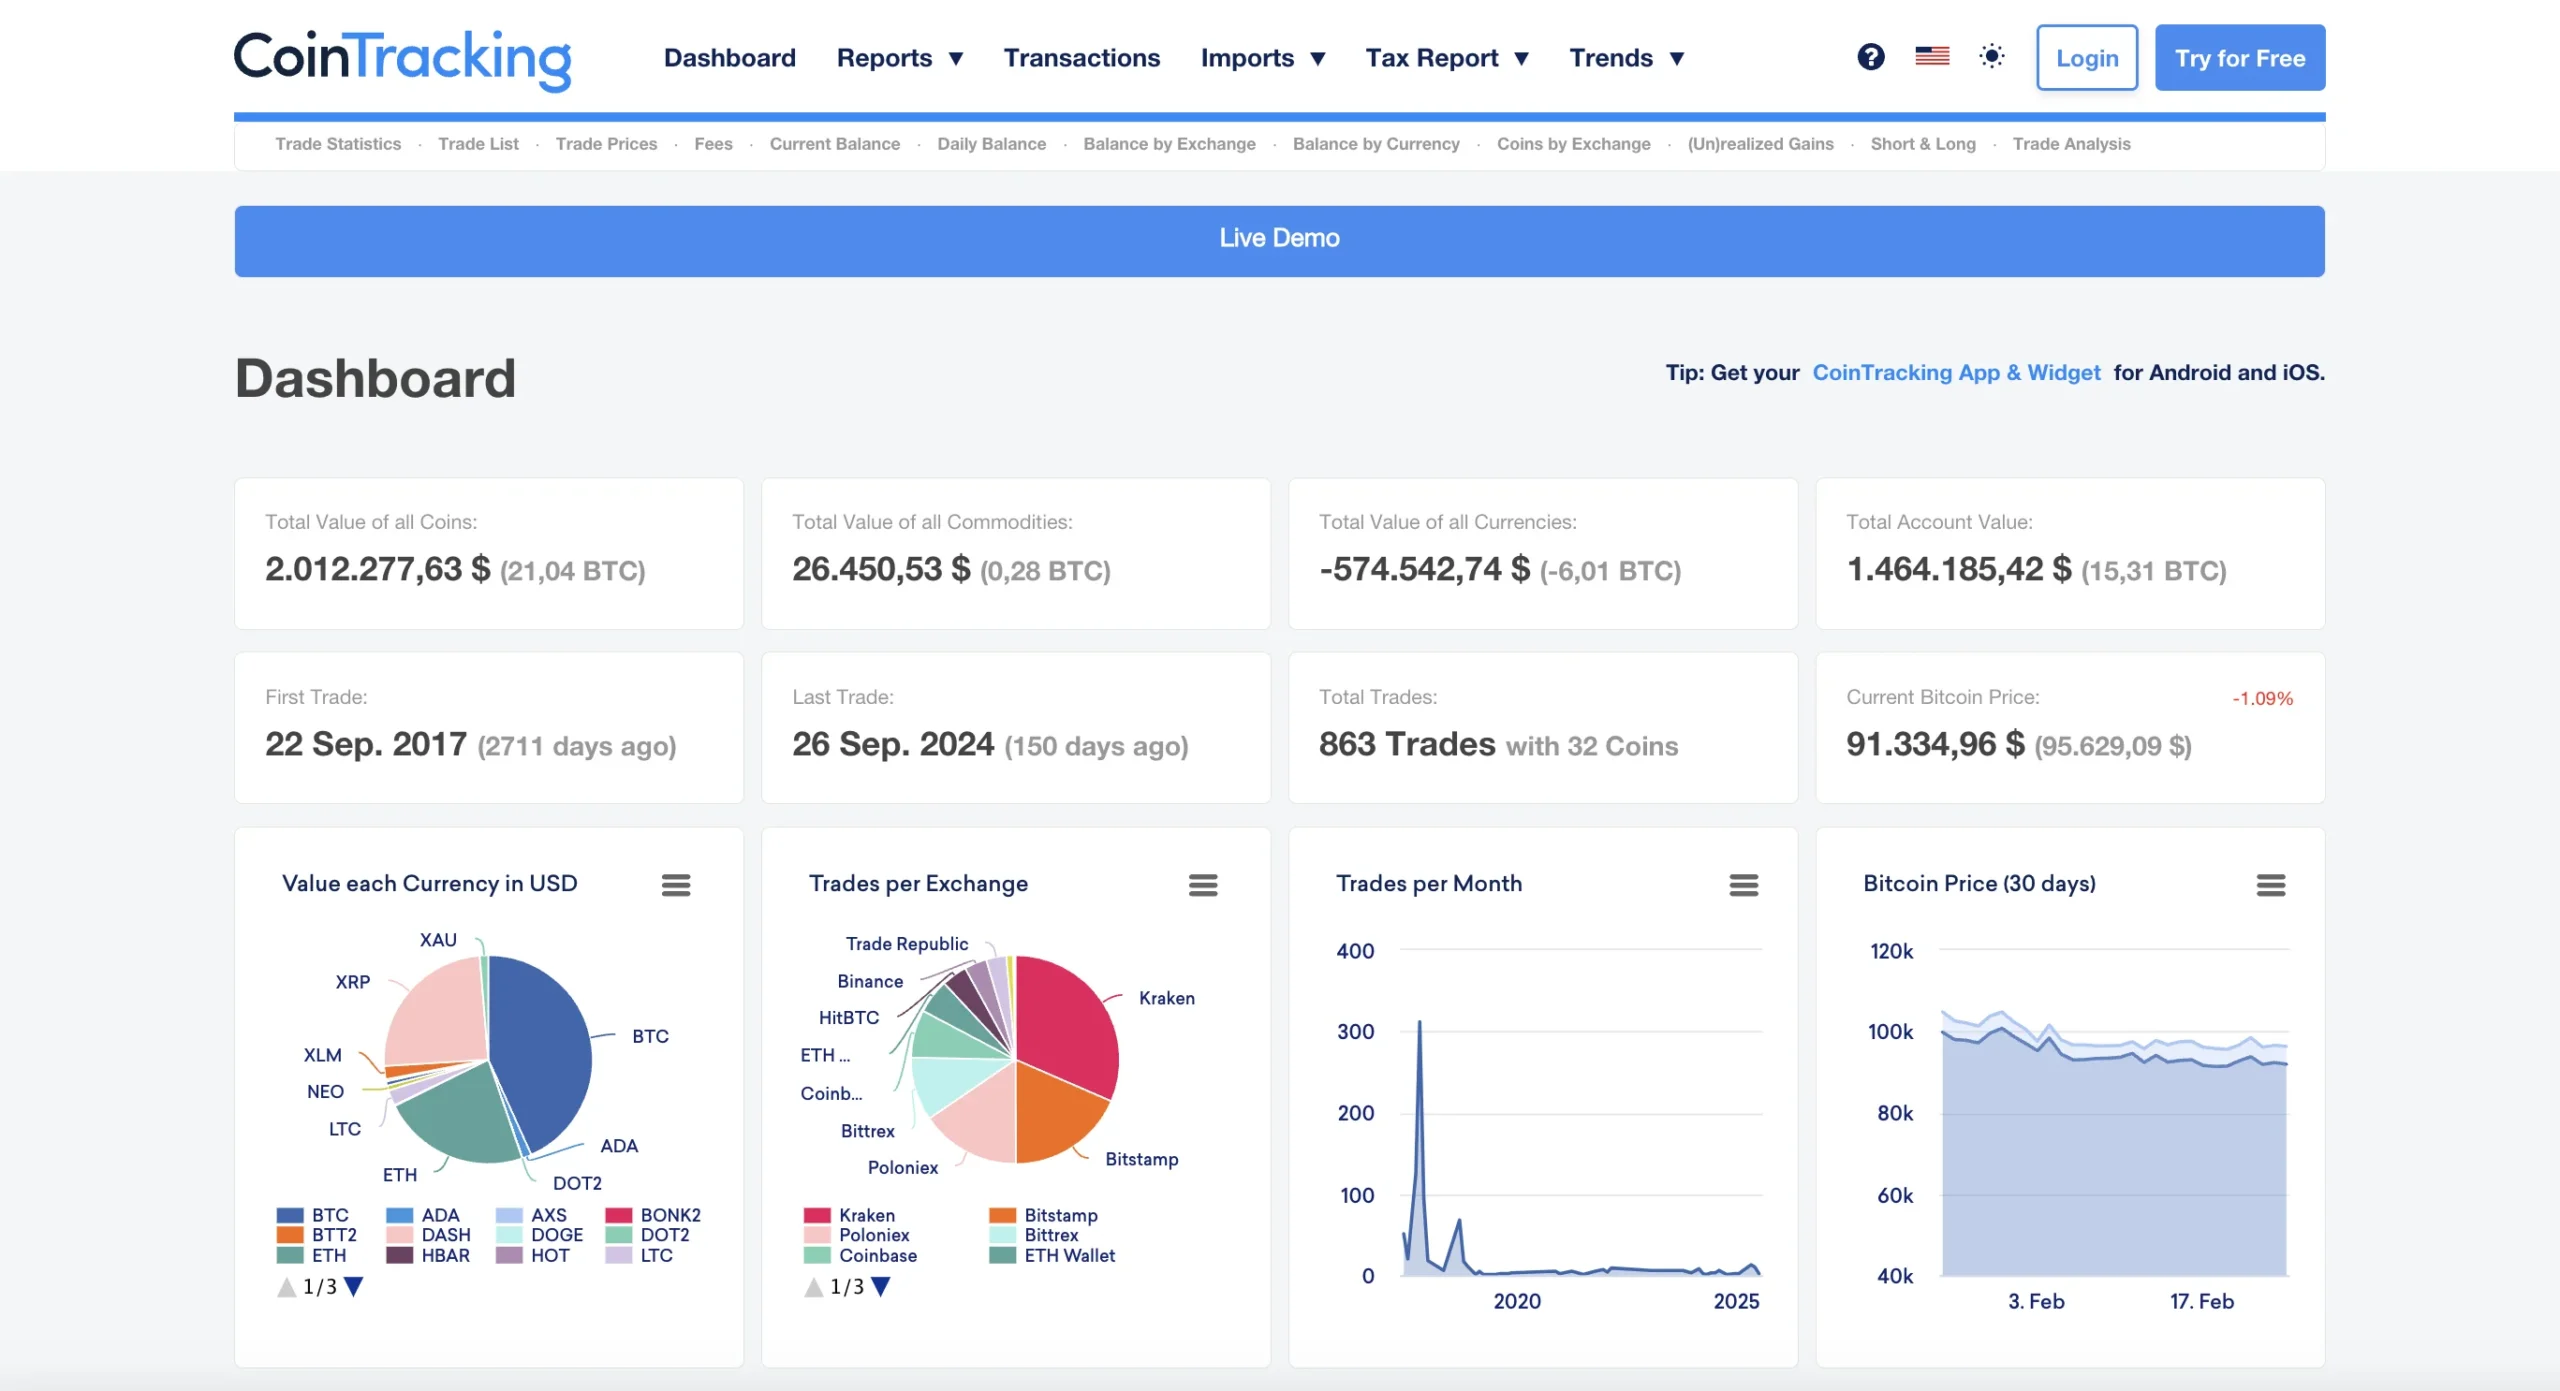Screen dimensions: 2560x1391
Task: Open Trades per Month chart hamburger menu
Action: tap(1744, 885)
